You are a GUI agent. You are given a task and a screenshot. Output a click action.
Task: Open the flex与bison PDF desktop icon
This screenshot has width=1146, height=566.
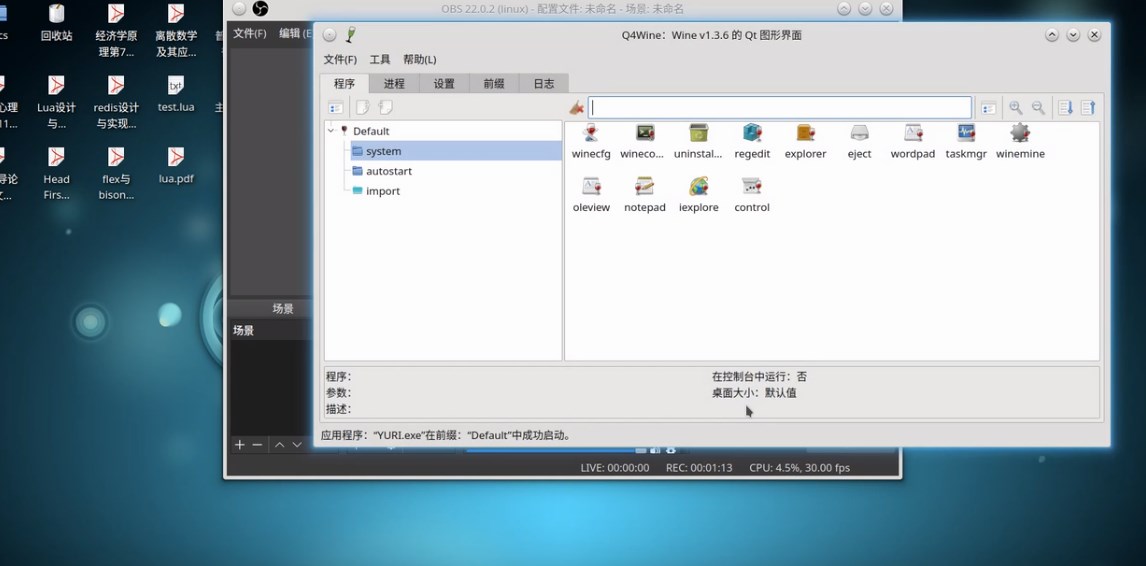(x=115, y=173)
